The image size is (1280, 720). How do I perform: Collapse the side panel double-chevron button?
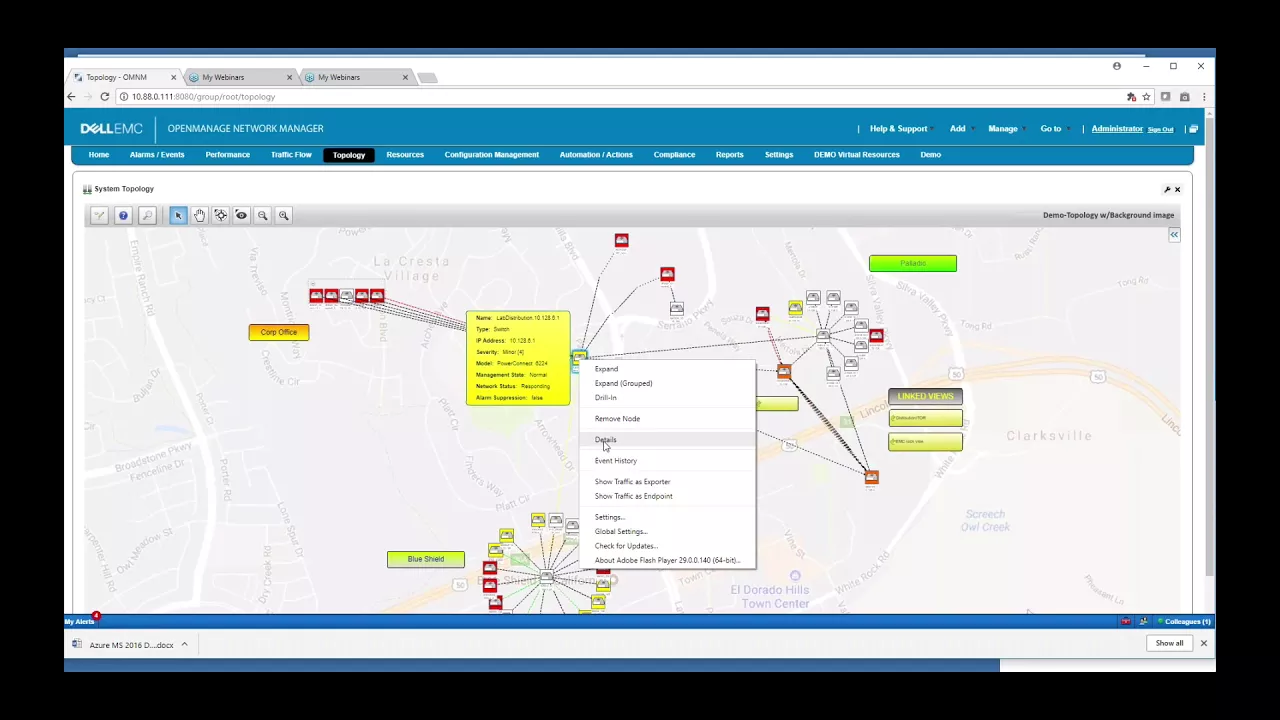coord(1174,235)
